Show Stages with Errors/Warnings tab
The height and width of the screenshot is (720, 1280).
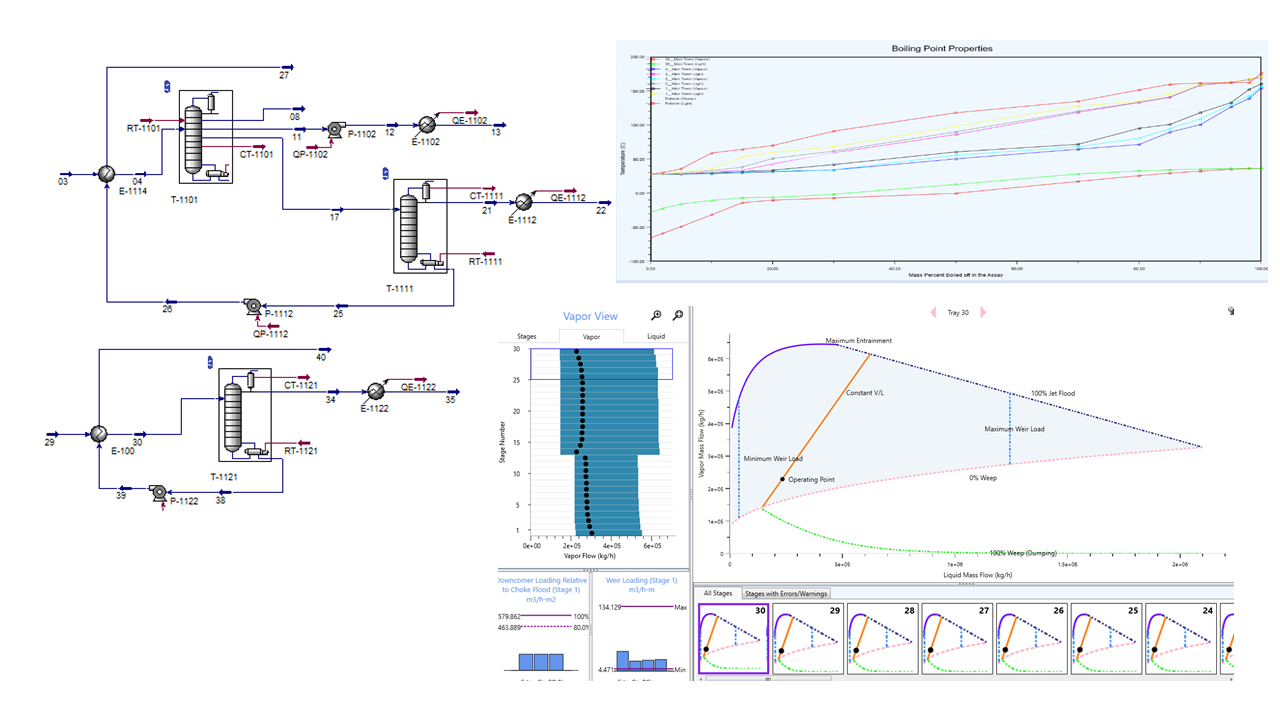tap(786, 593)
